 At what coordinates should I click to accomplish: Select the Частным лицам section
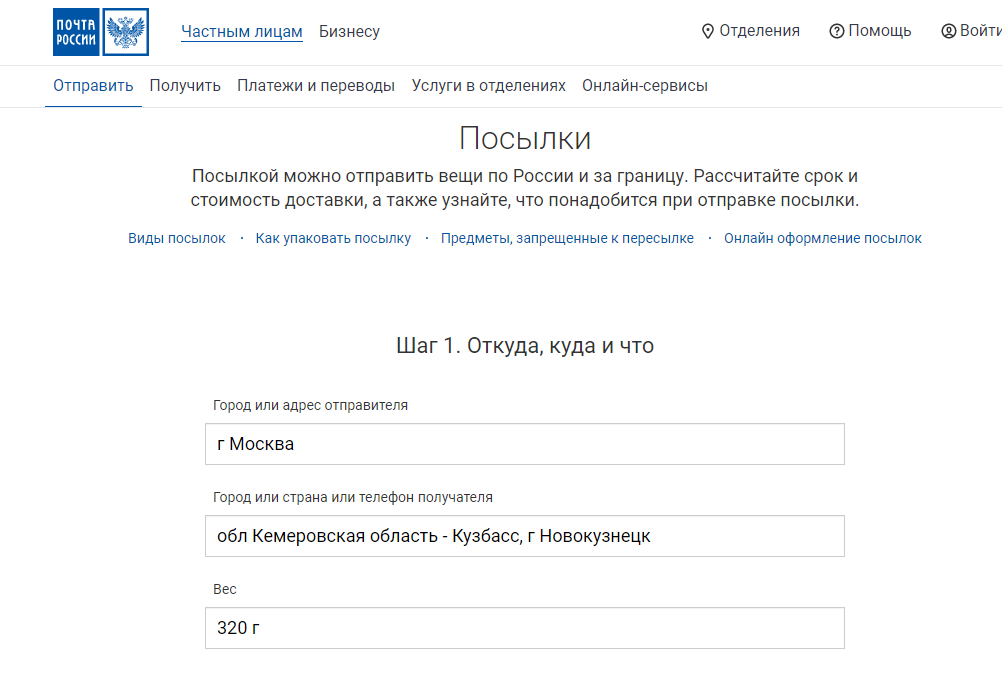click(x=241, y=32)
